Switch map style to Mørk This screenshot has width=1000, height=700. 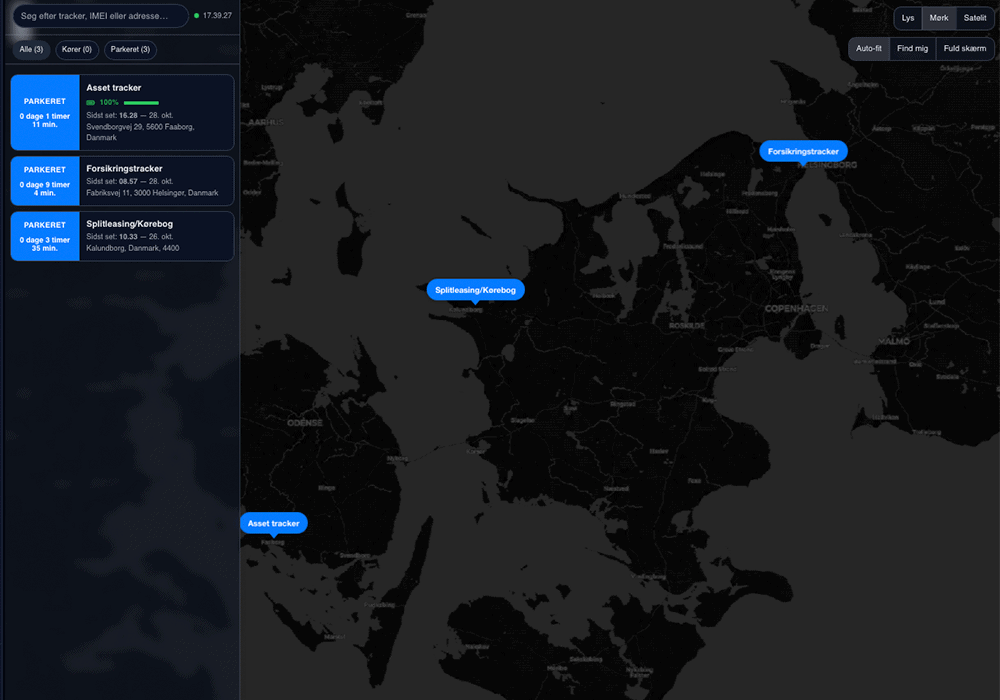pos(939,18)
